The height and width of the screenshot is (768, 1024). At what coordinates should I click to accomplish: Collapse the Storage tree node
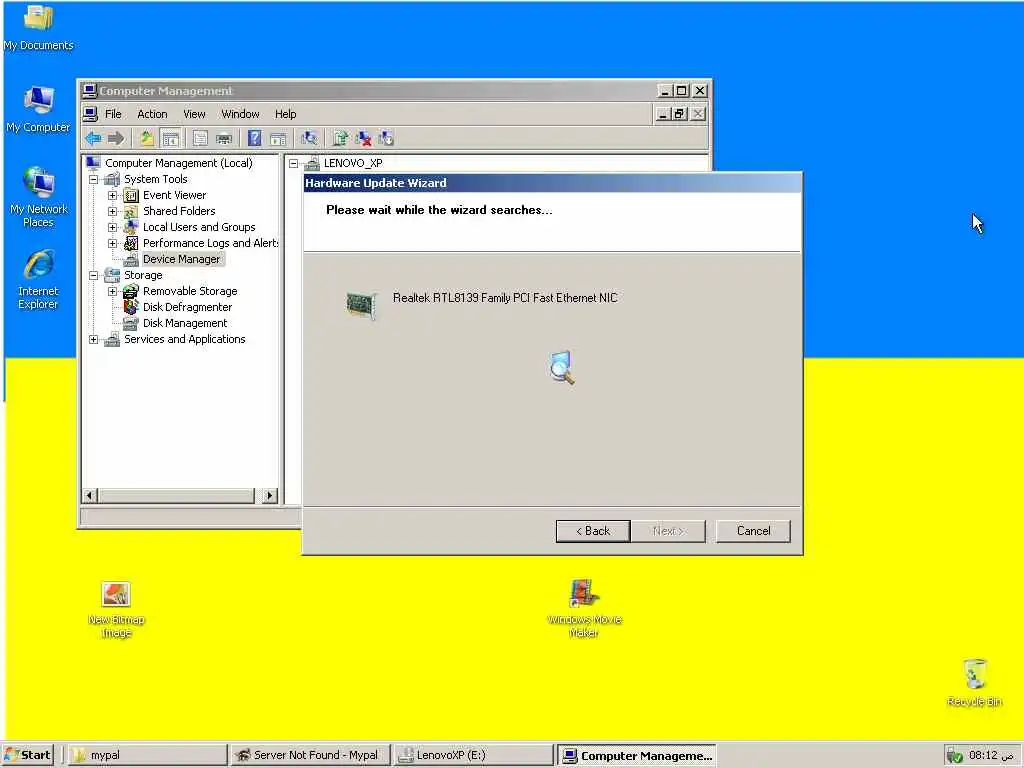(x=93, y=275)
